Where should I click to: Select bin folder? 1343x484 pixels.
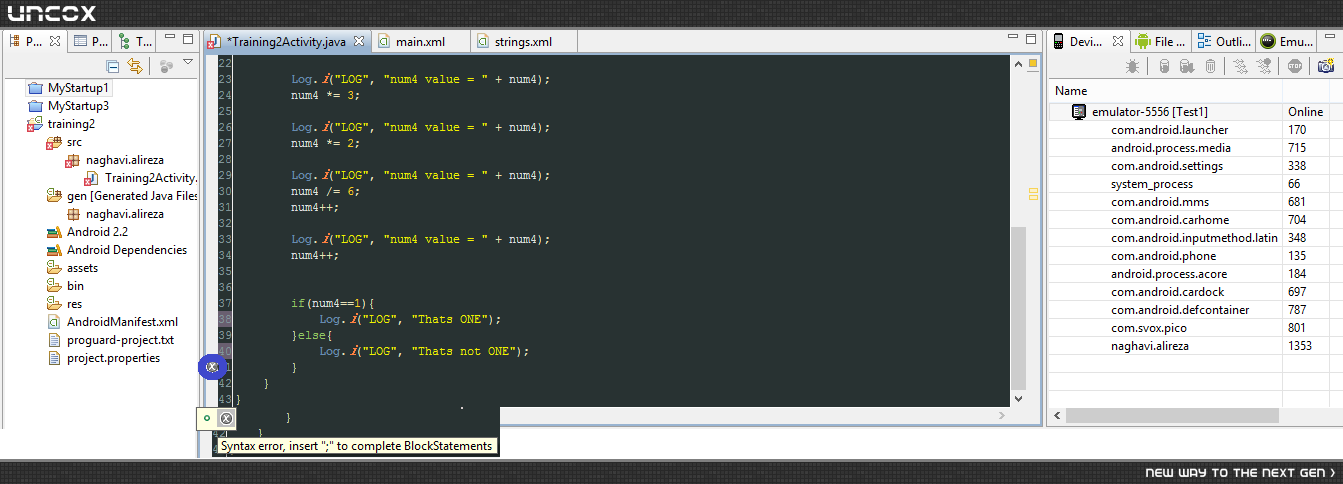pos(65,286)
